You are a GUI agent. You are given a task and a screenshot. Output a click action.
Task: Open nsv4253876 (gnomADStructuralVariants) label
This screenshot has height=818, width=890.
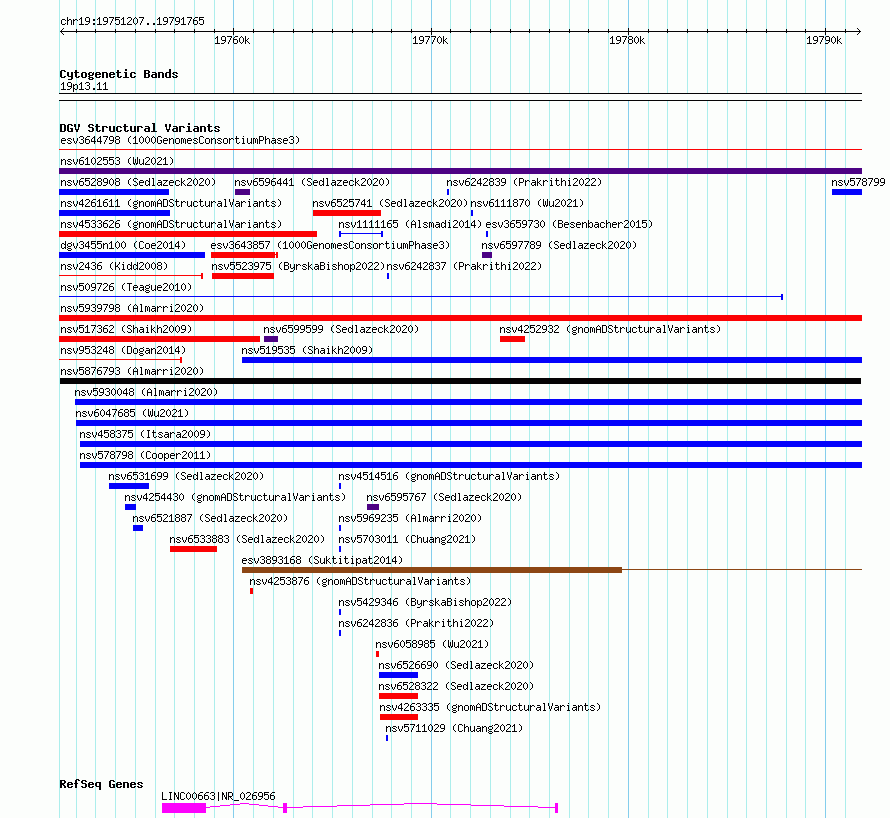[x=360, y=581]
